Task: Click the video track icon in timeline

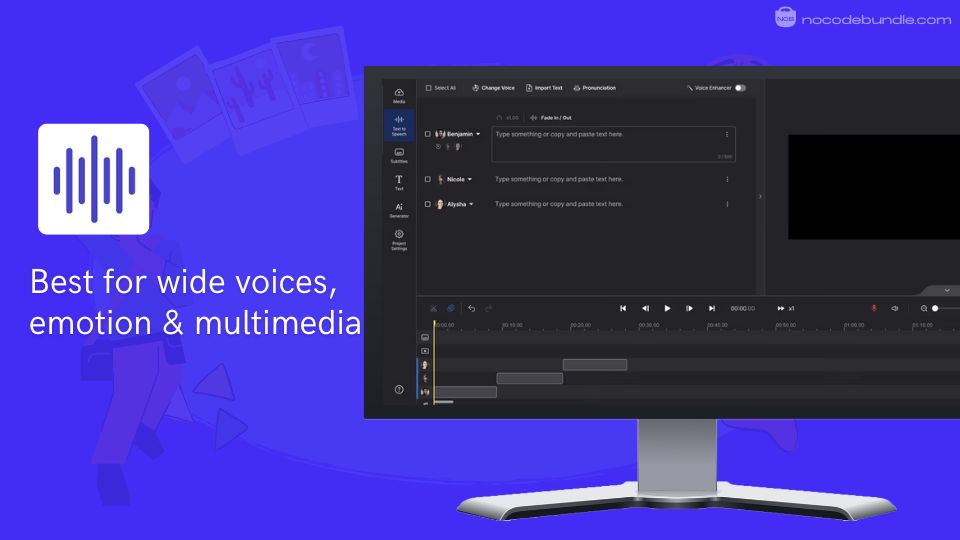Action: [426, 351]
